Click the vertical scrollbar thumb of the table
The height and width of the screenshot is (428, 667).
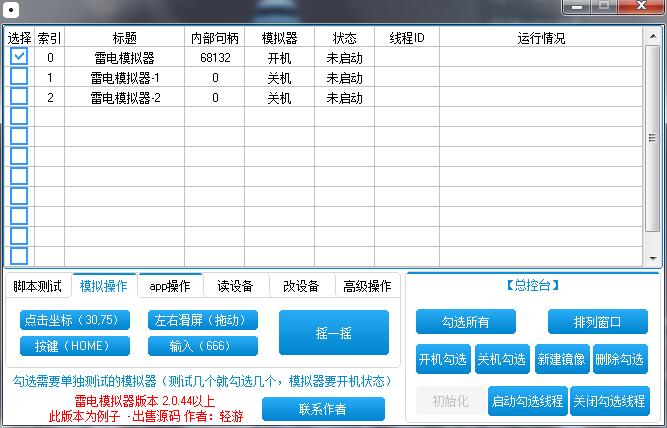coord(653,138)
